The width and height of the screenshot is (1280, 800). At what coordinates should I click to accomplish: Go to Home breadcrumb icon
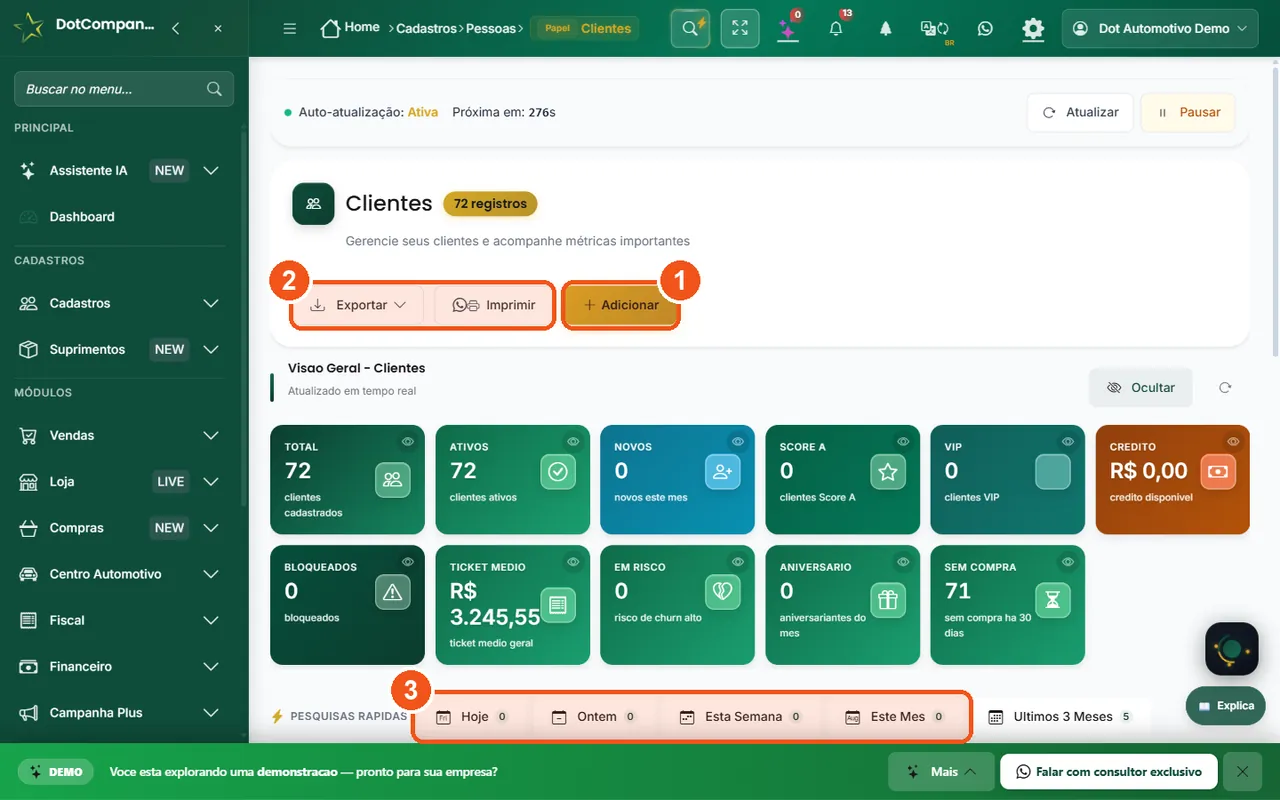click(x=330, y=28)
